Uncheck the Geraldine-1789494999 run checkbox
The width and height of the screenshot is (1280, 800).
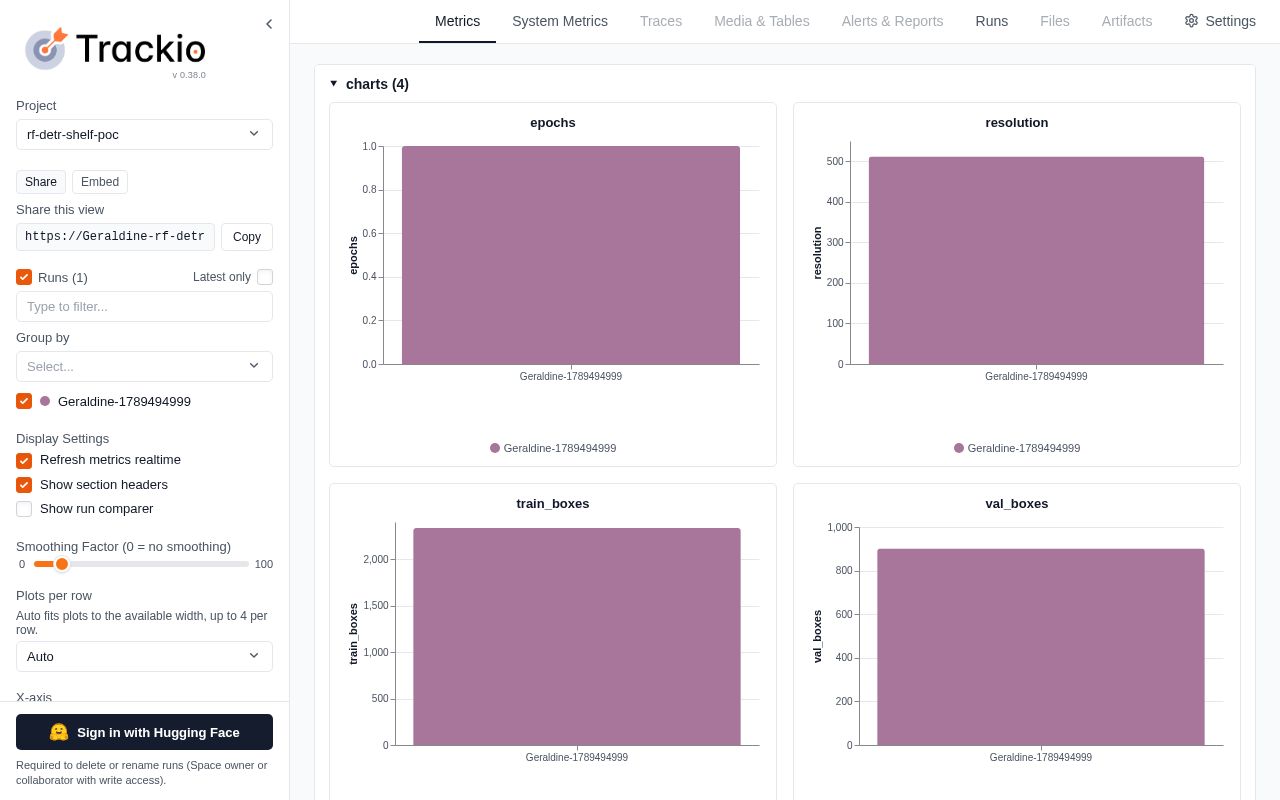[24, 401]
